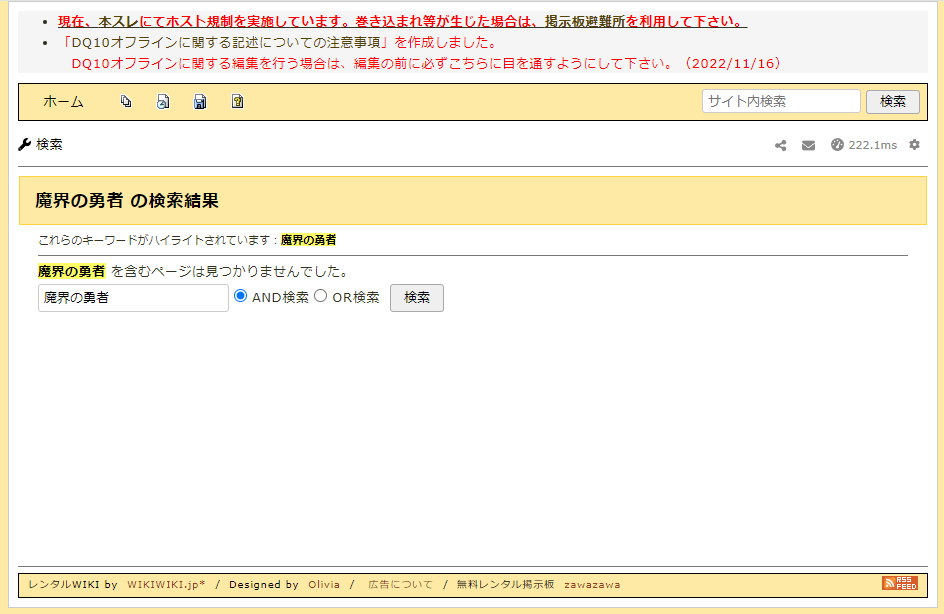Click the new page icon in the toolbar
The width and height of the screenshot is (944, 614).
coord(126,102)
